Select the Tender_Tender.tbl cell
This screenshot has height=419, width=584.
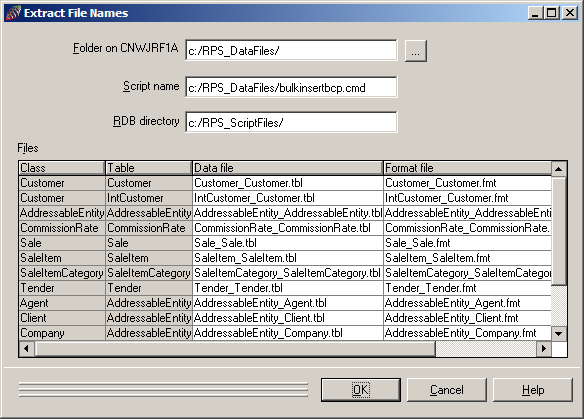tap(288, 288)
